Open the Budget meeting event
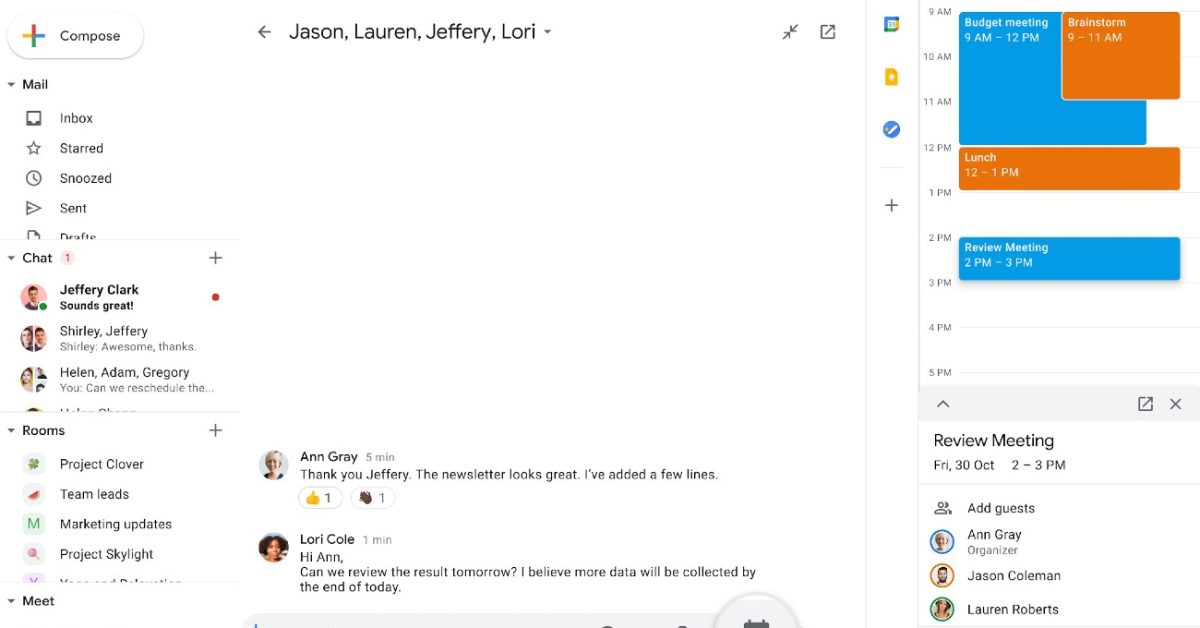1200x628 pixels. [1008, 78]
